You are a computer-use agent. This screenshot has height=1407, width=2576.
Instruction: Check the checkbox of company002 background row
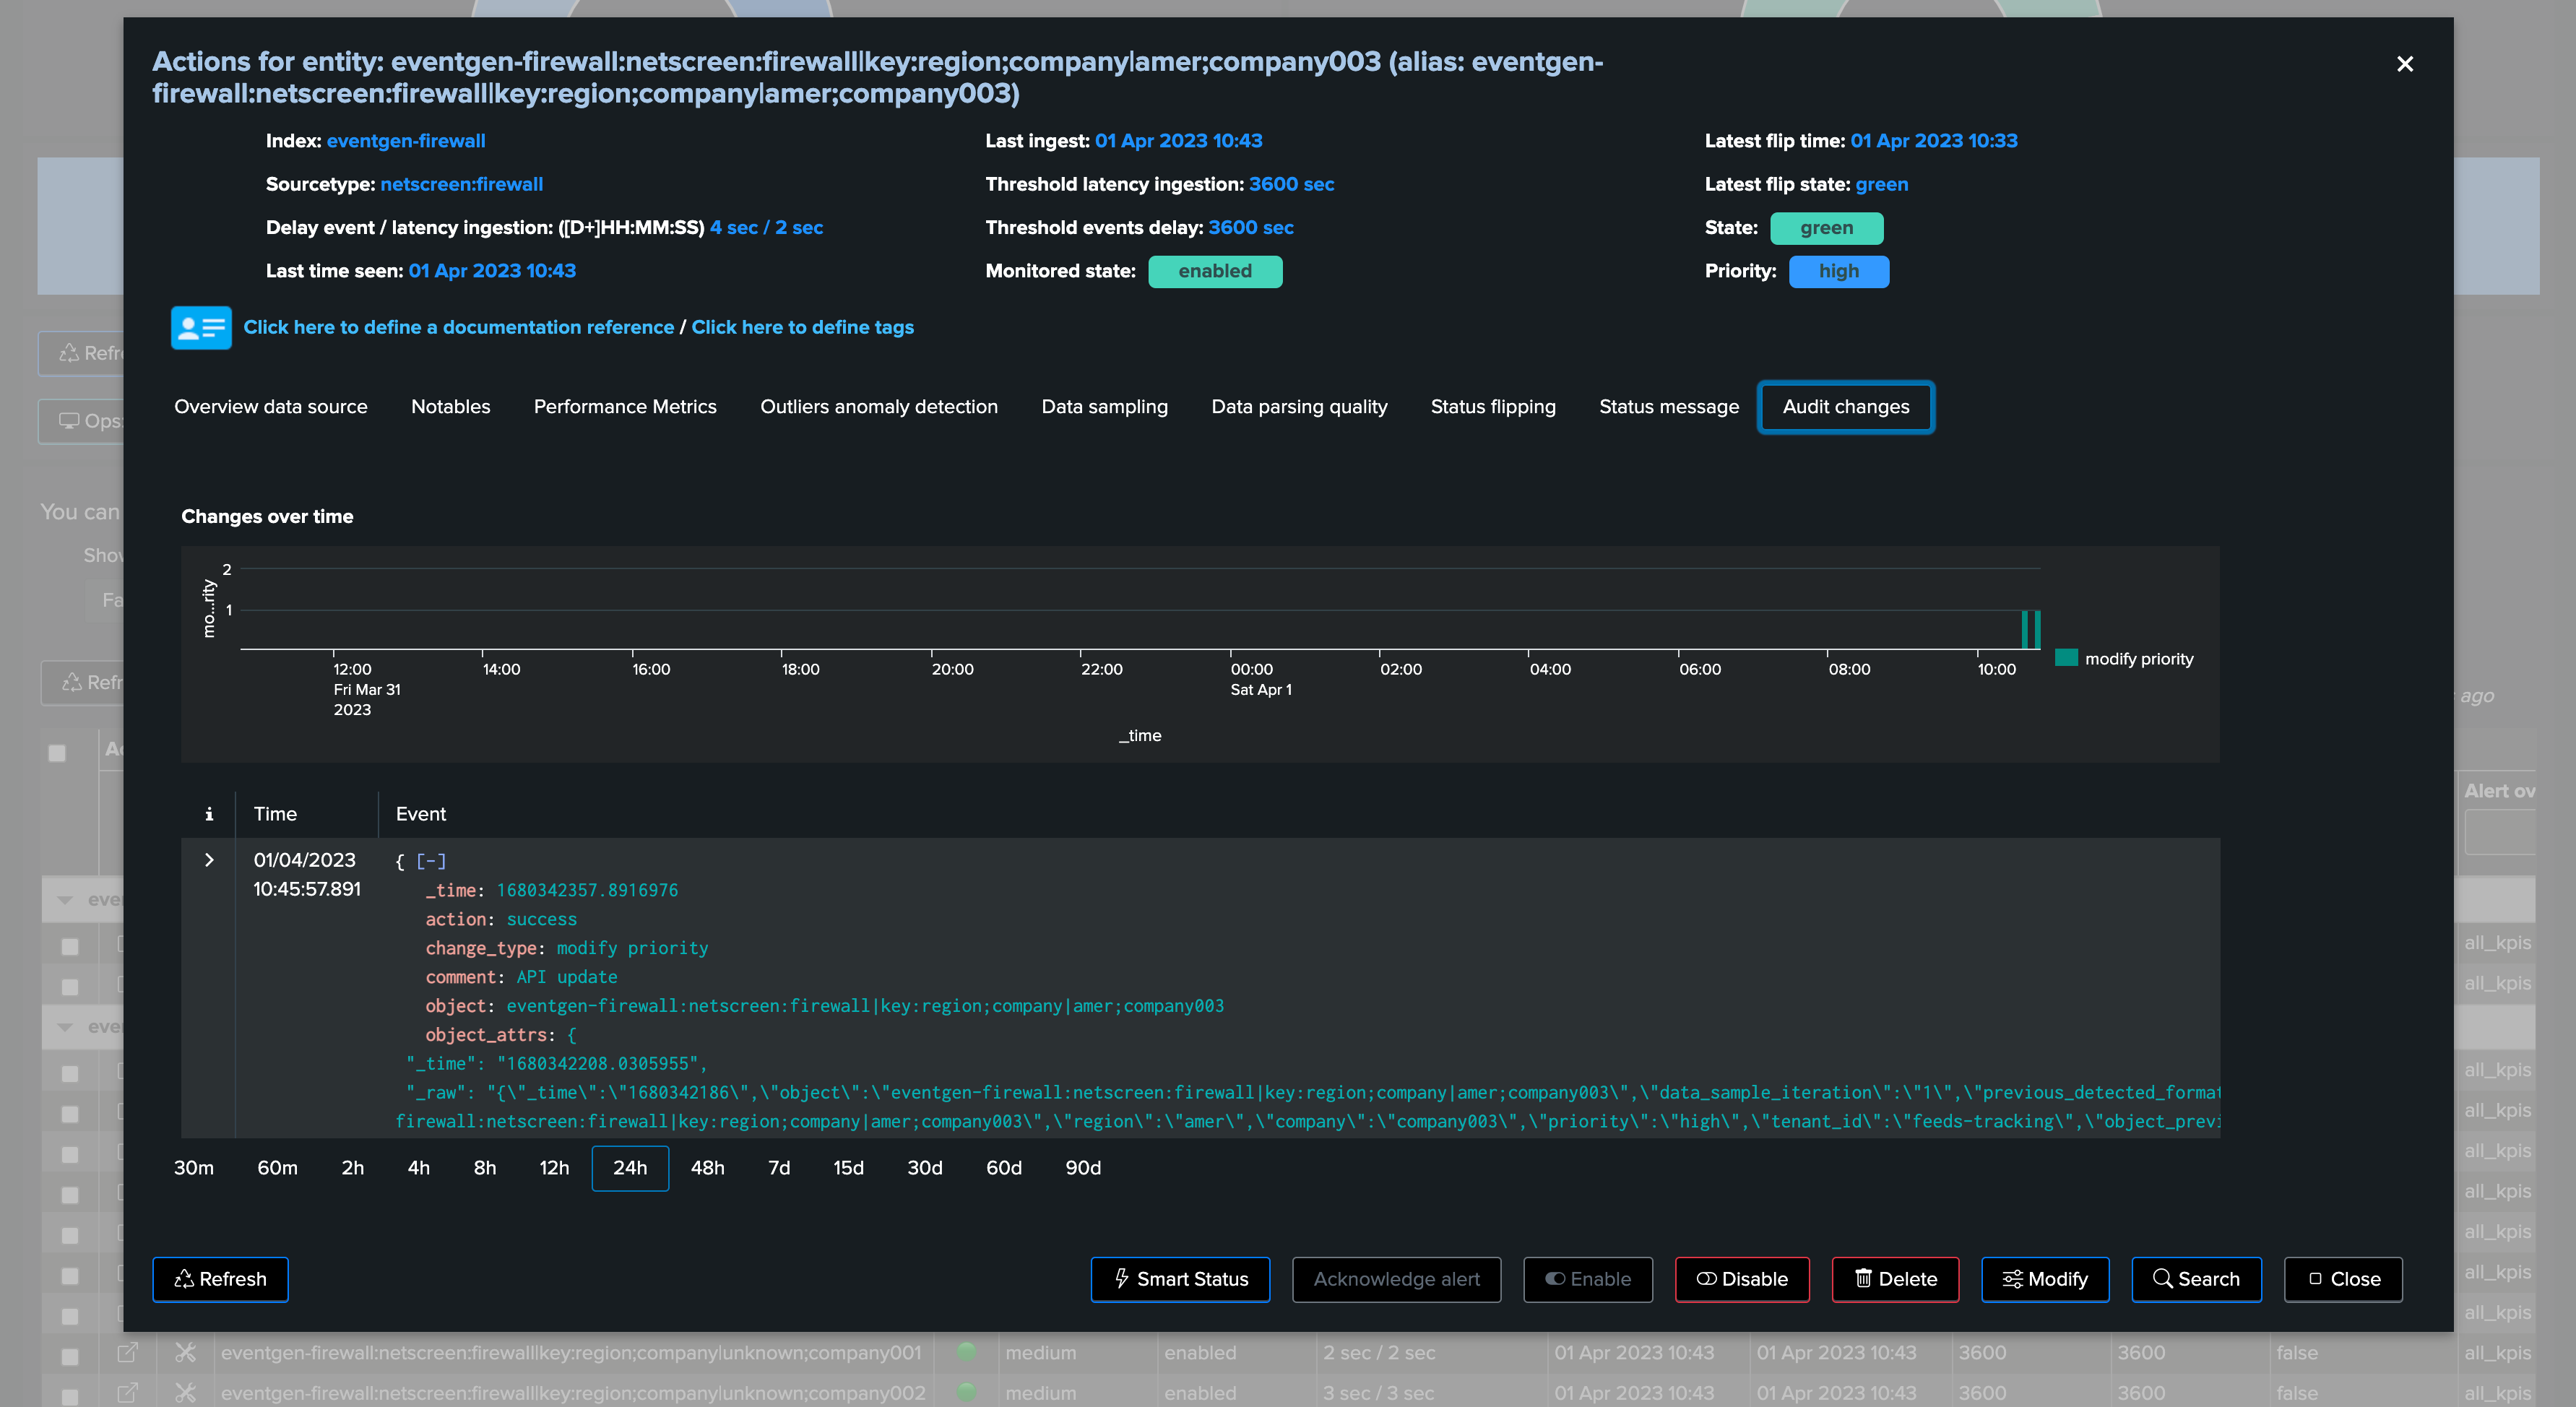coord(69,1396)
